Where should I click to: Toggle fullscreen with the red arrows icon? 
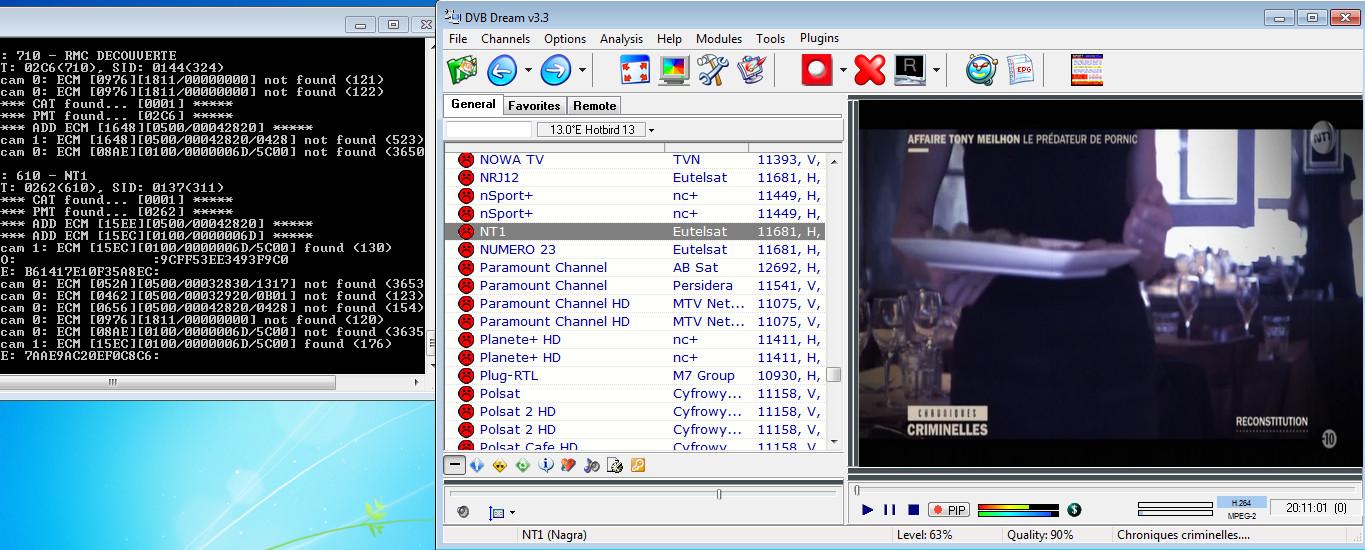[x=636, y=70]
